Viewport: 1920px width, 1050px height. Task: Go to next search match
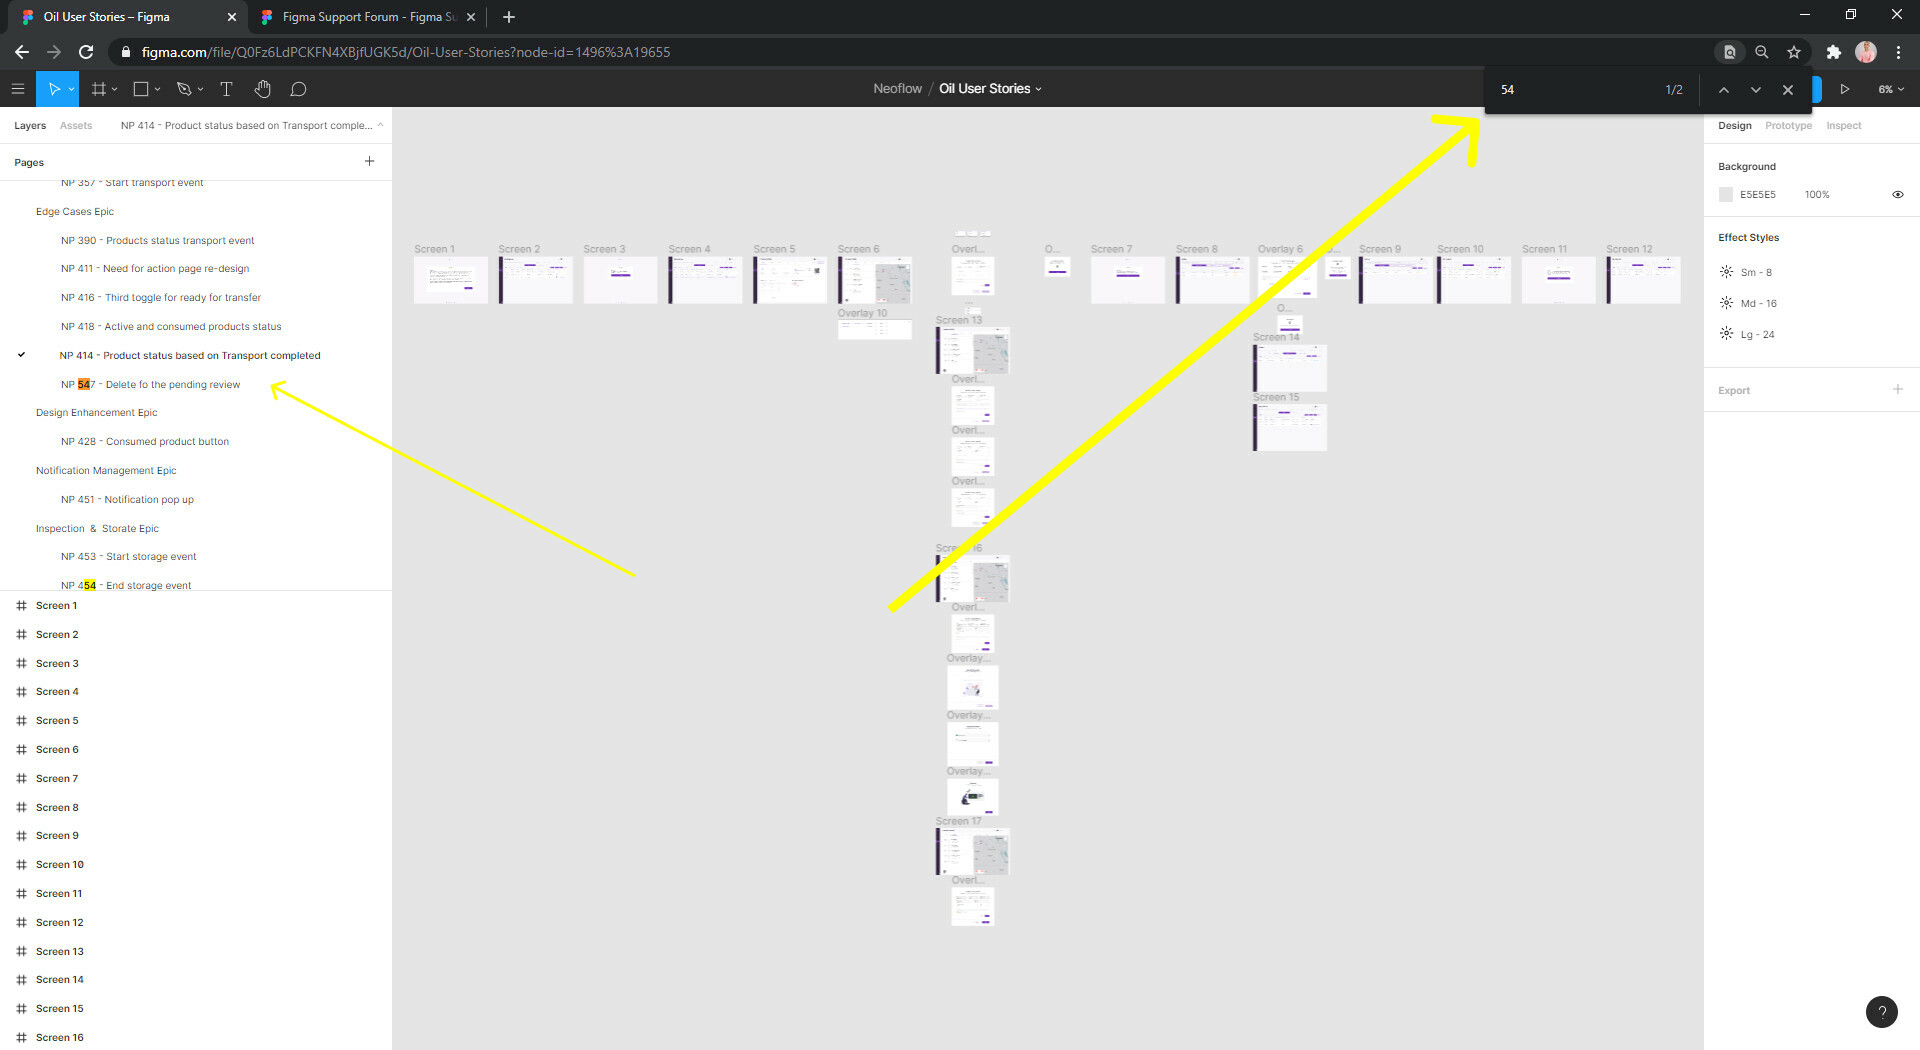click(x=1755, y=90)
